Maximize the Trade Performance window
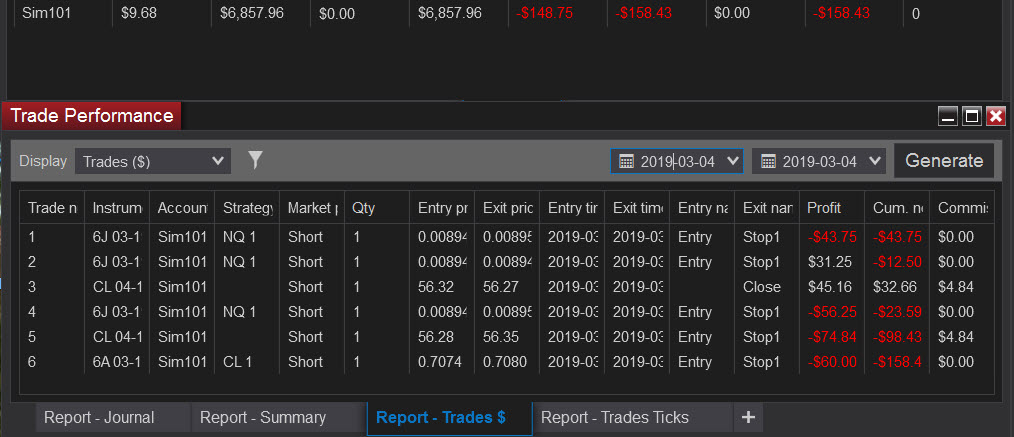The width and height of the screenshot is (1014, 437). tap(971, 116)
